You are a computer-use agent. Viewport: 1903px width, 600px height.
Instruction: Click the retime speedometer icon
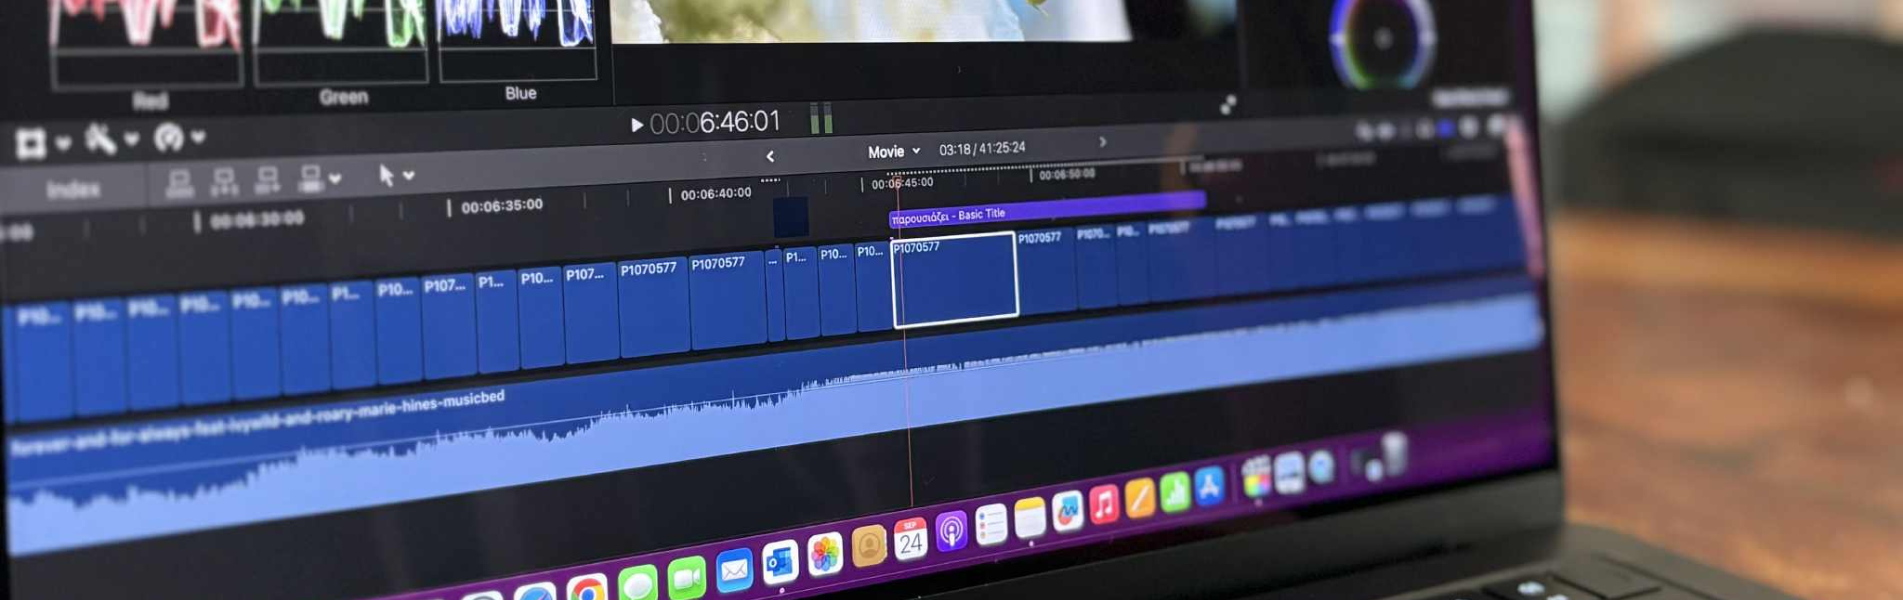click(169, 137)
